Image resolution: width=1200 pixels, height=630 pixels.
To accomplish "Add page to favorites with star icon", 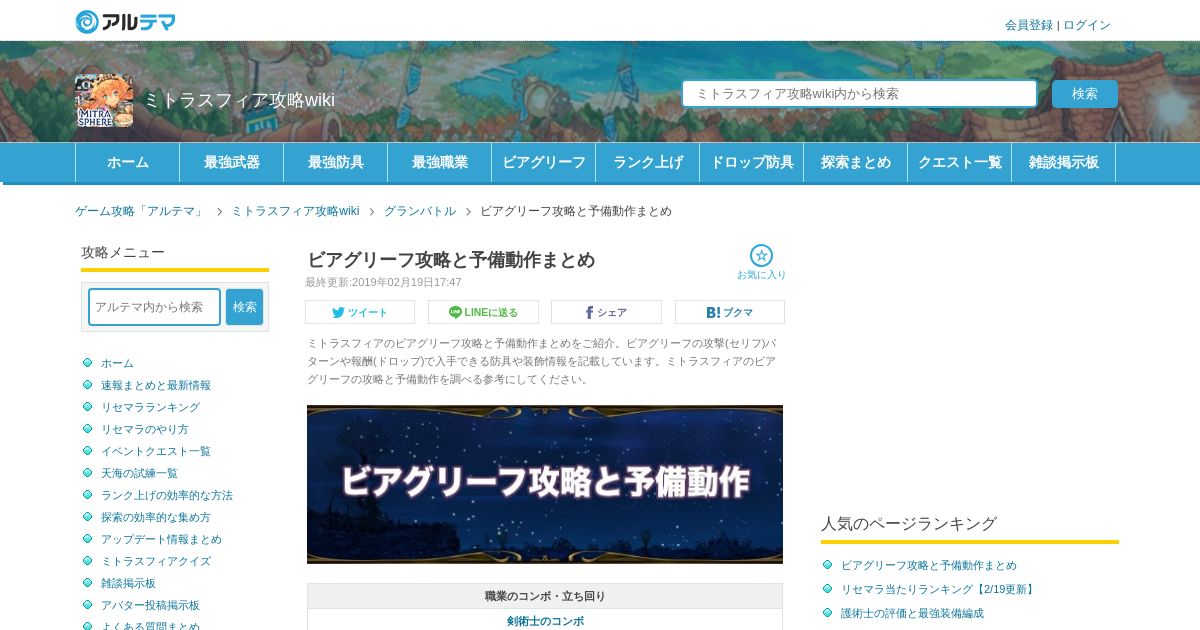I will point(761,262).
